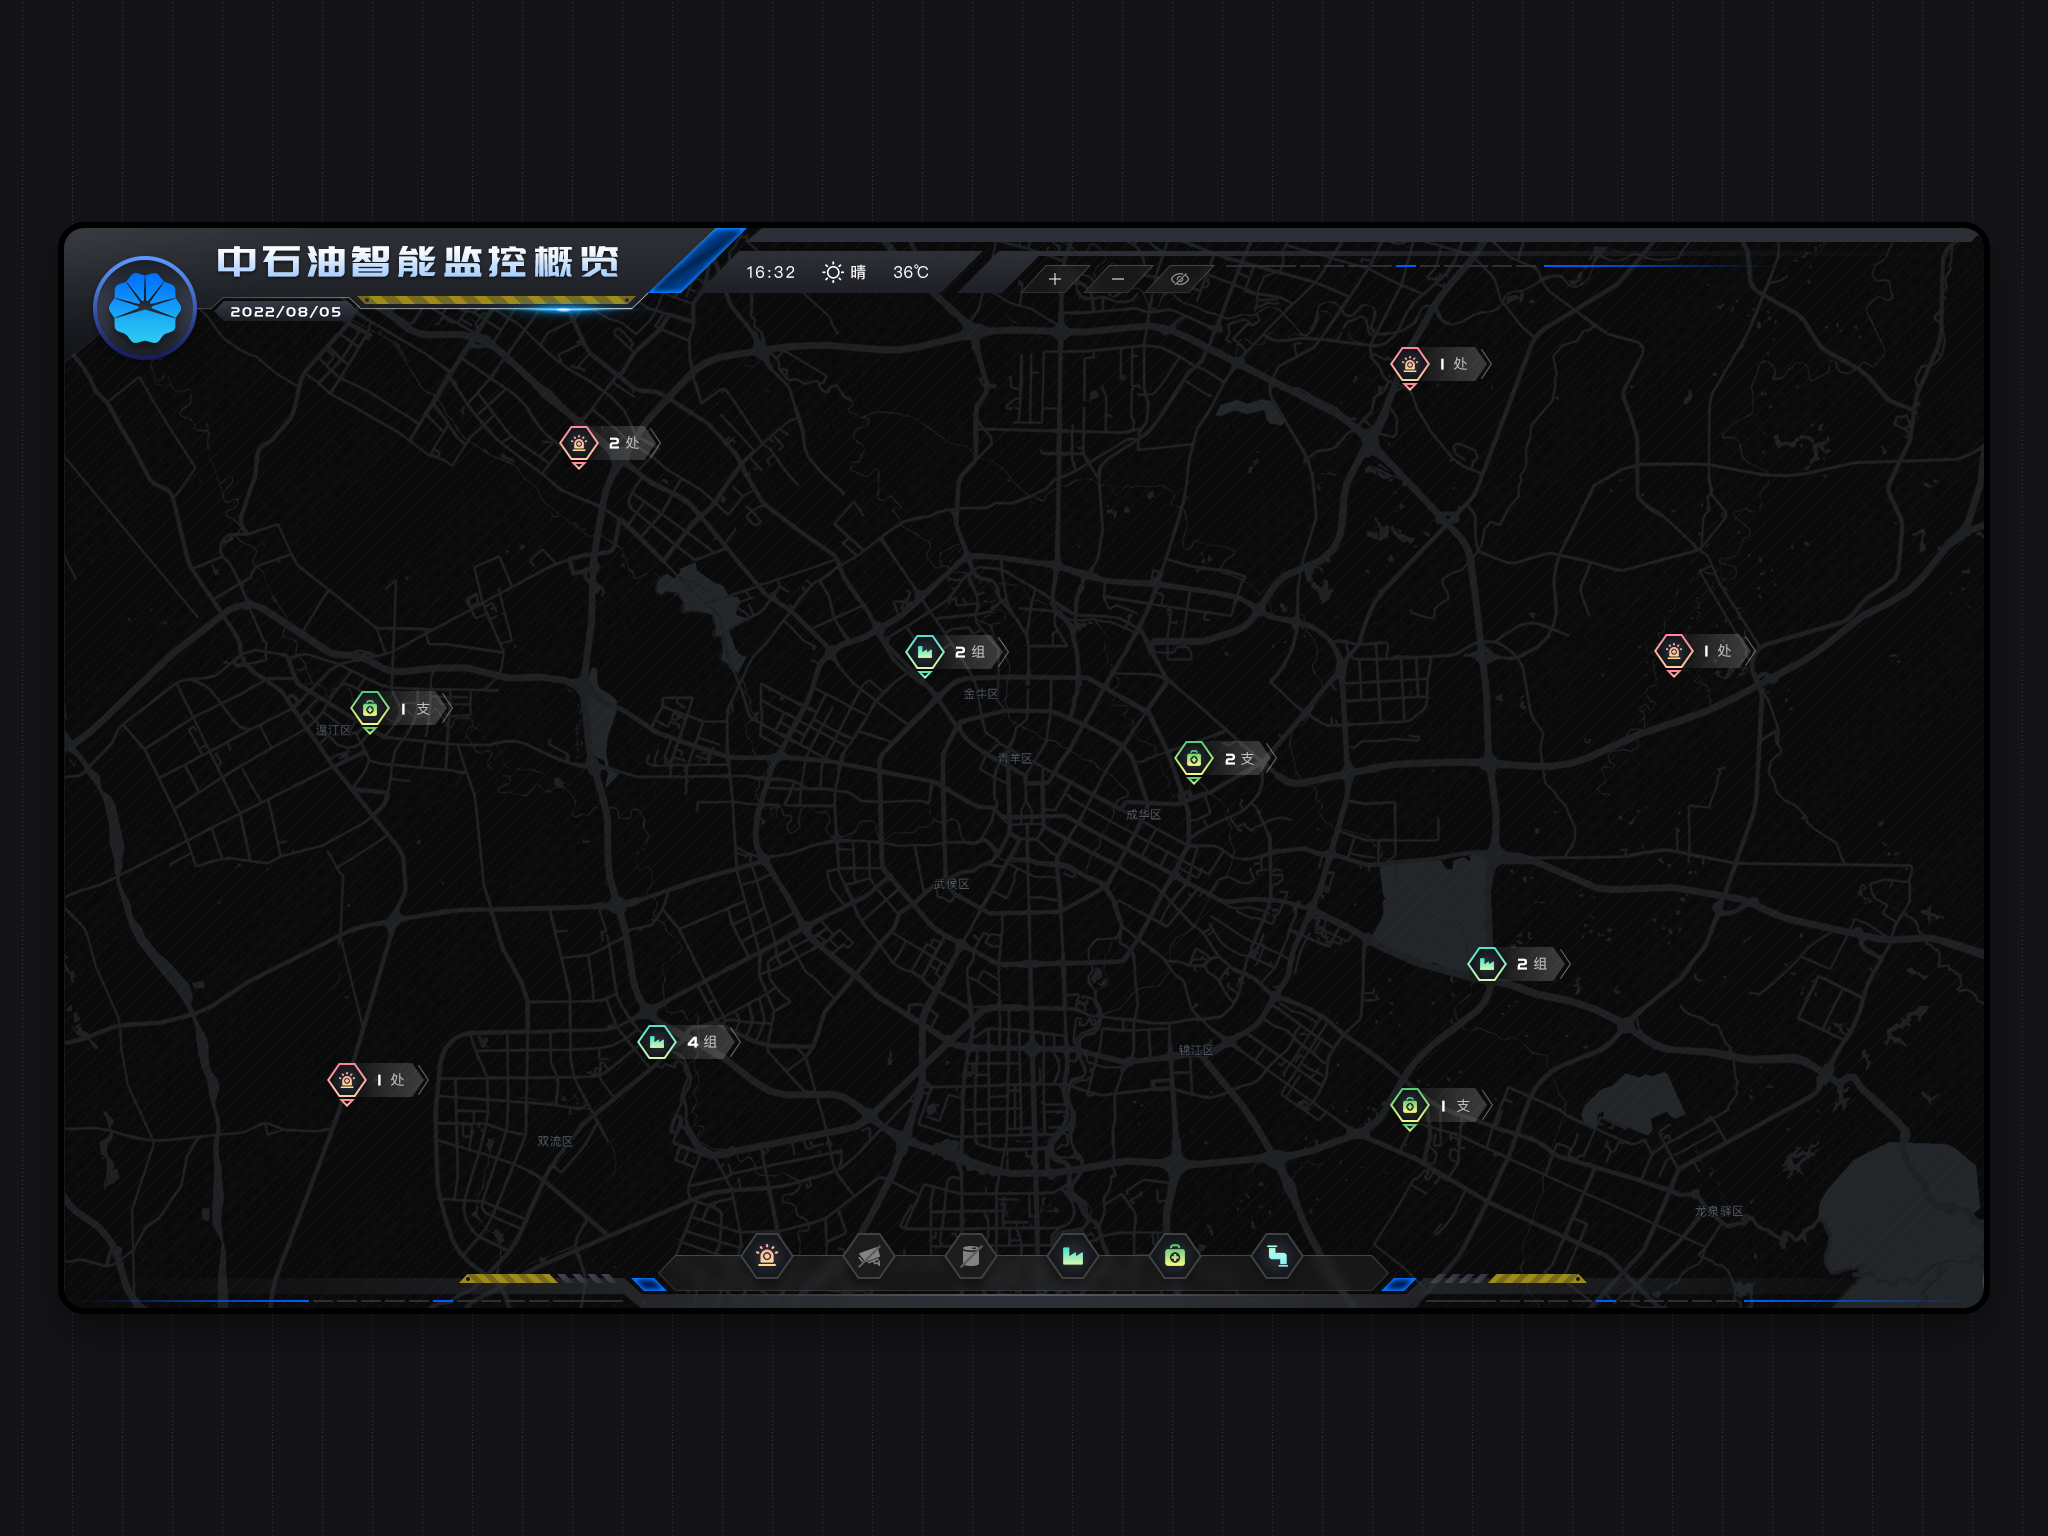
Task: Click the PetroChina logo in the top-left corner
Action: coord(146,308)
